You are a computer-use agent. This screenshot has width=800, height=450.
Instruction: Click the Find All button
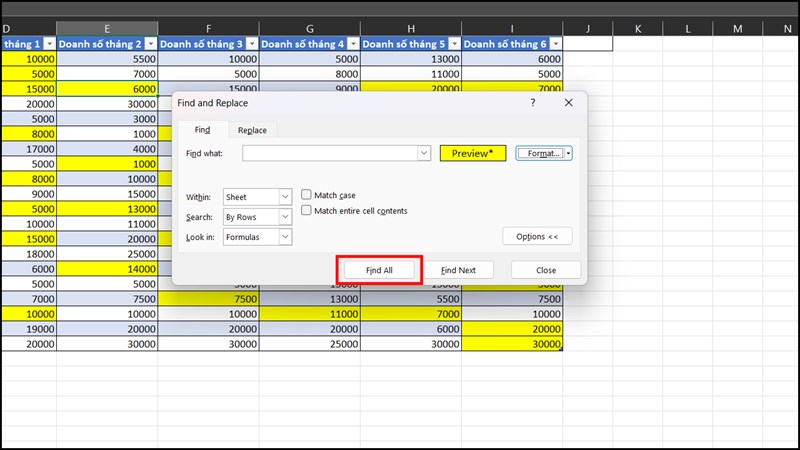pyautogui.click(x=379, y=270)
